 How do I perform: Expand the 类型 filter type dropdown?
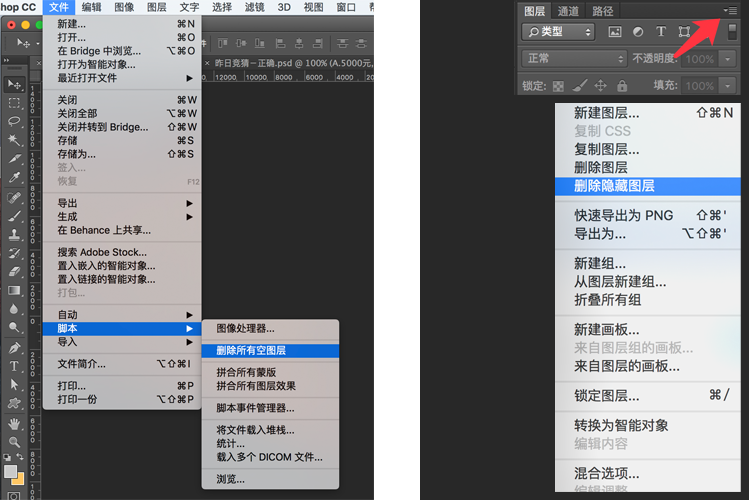tap(558, 32)
